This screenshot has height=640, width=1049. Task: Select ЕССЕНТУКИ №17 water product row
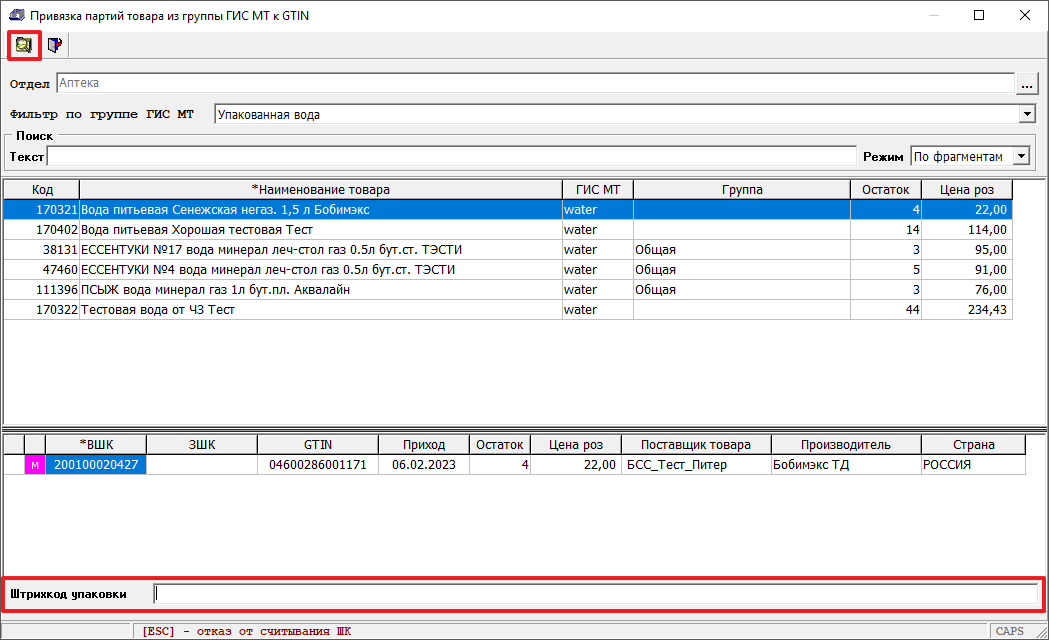pyautogui.click(x=320, y=250)
